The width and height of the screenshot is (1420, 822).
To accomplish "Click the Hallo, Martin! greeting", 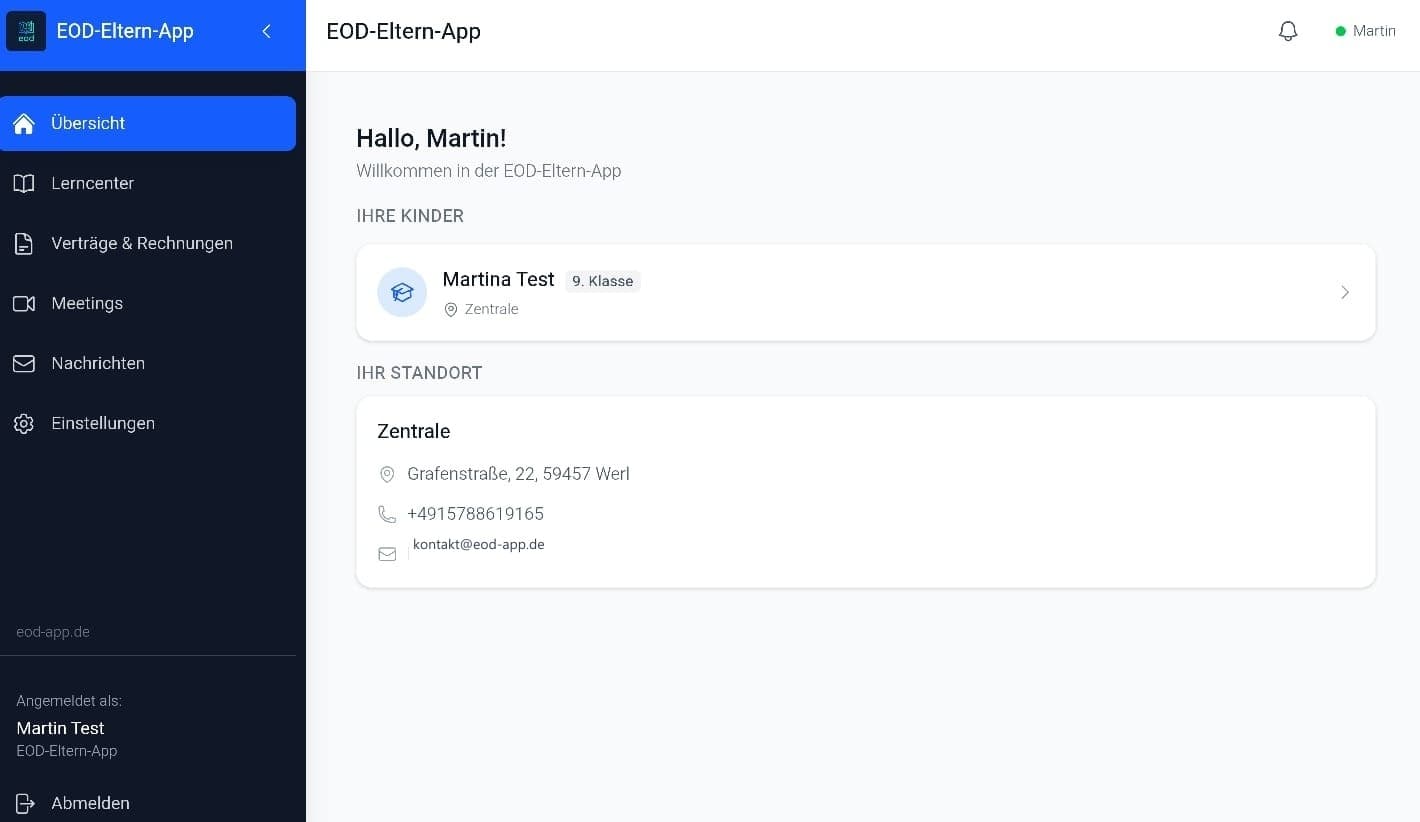I will click(431, 138).
